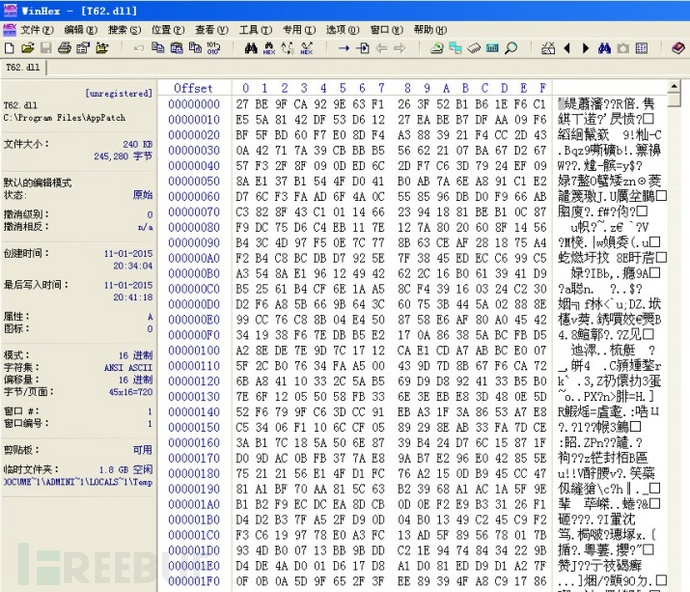Click the [unregistered] label in info panel
690x592 pixels.
click(119, 92)
